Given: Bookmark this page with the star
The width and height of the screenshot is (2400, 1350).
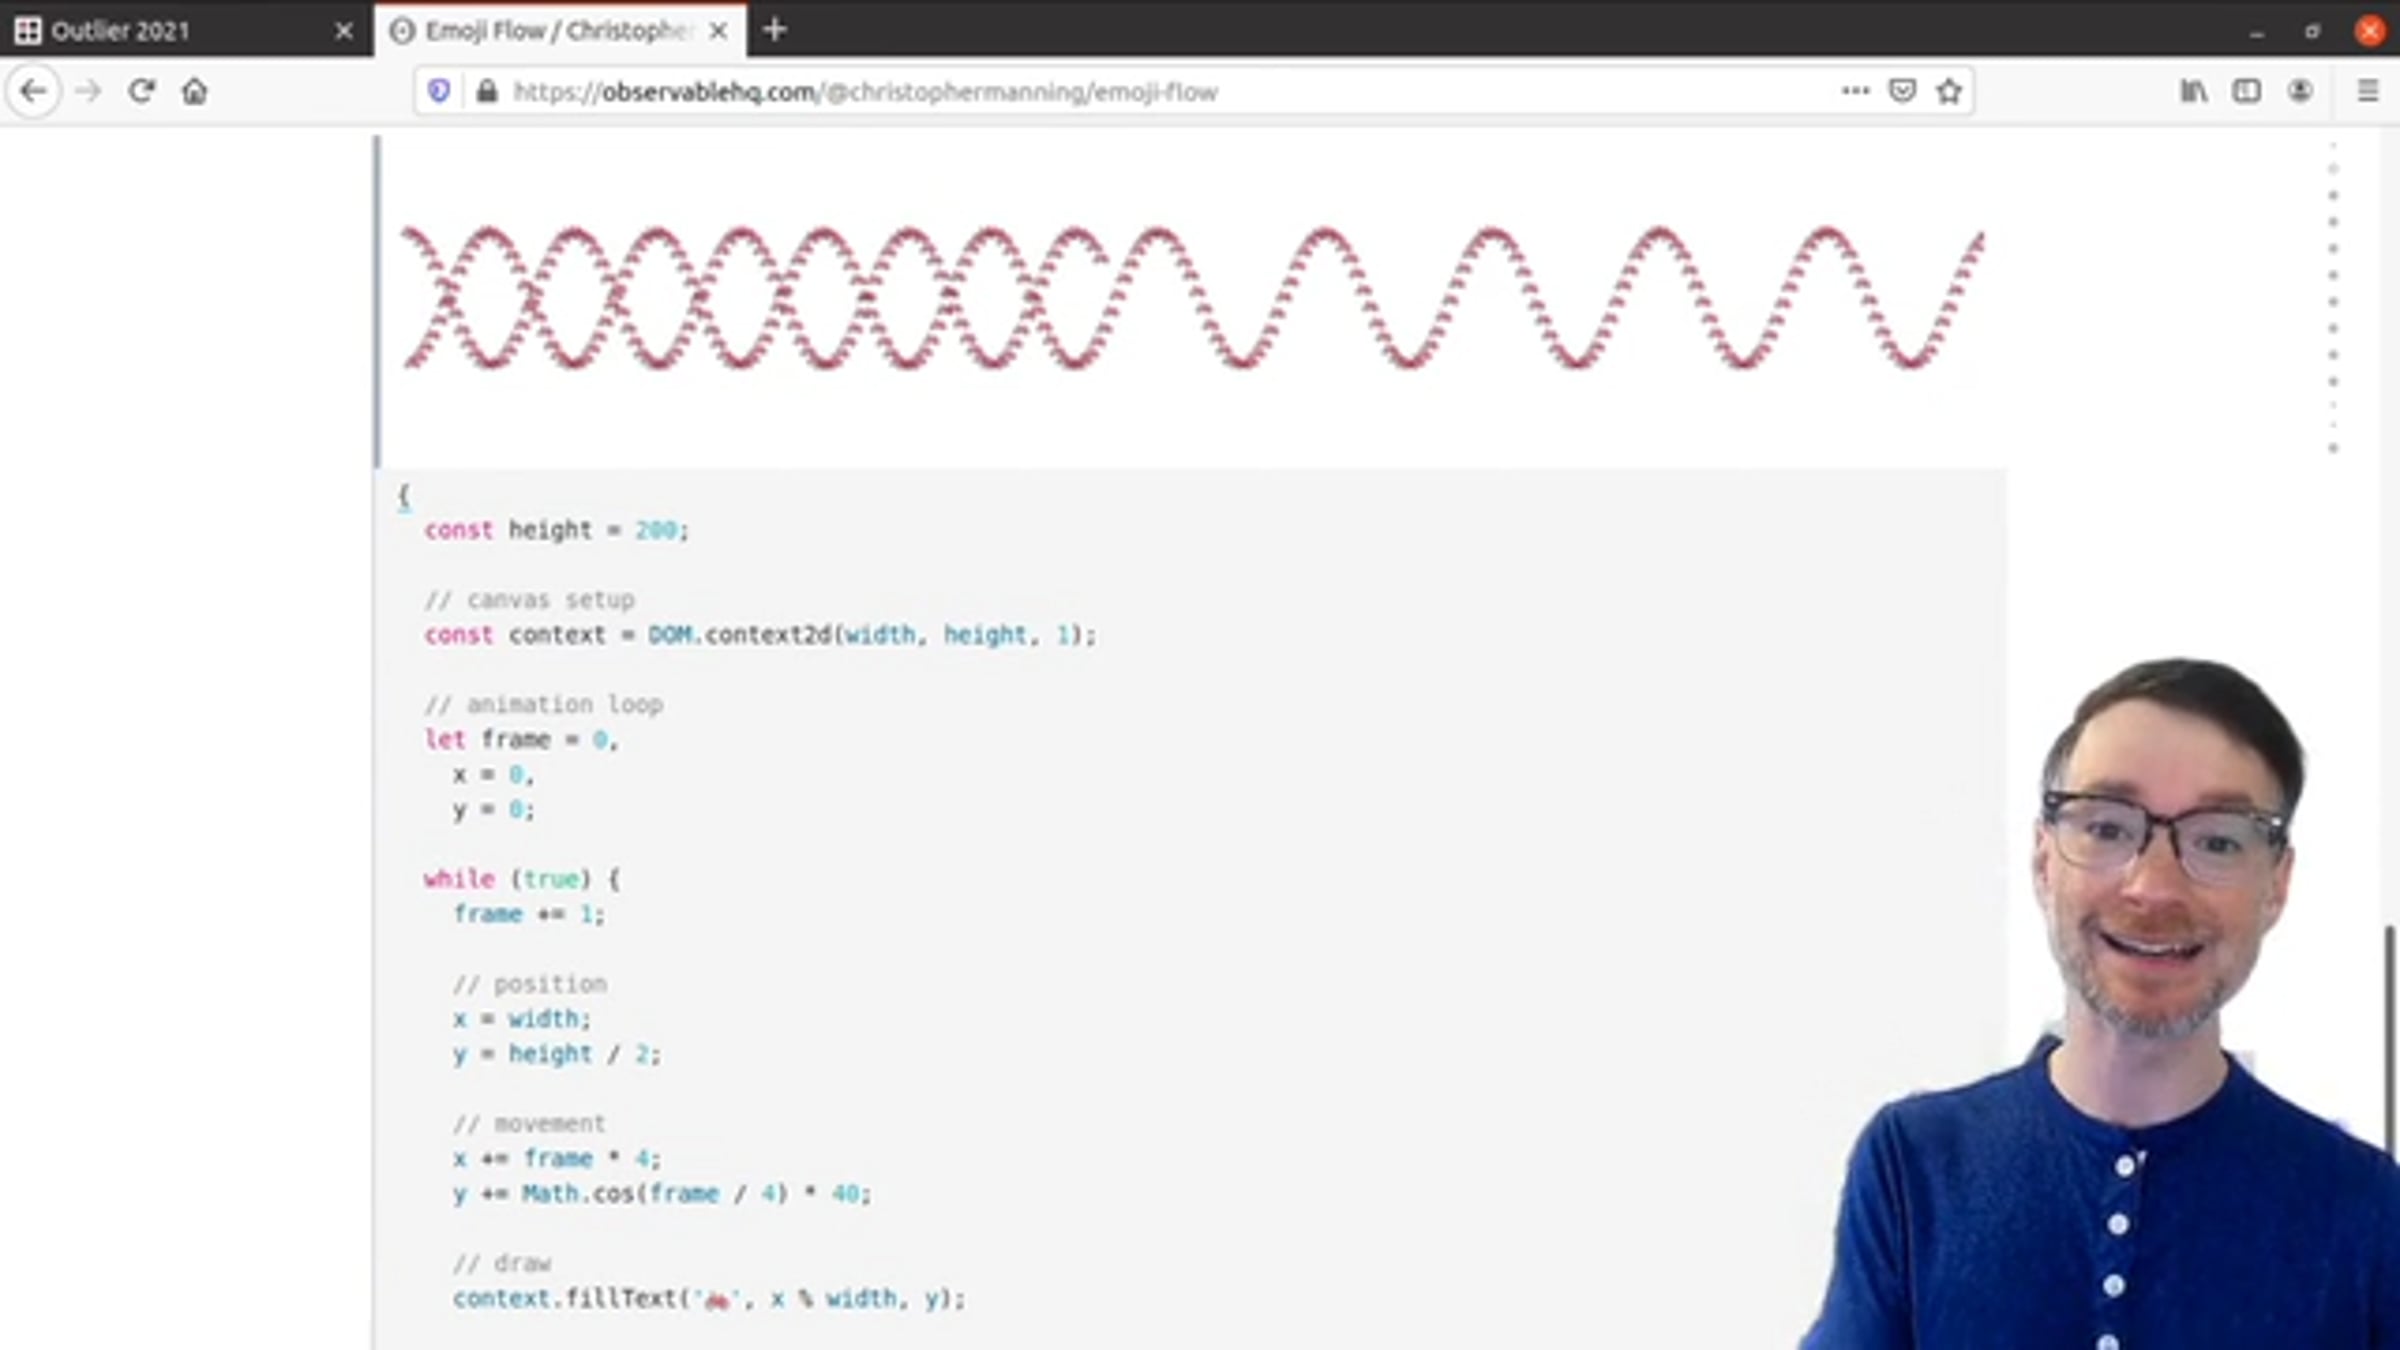Looking at the screenshot, I should coord(1949,91).
